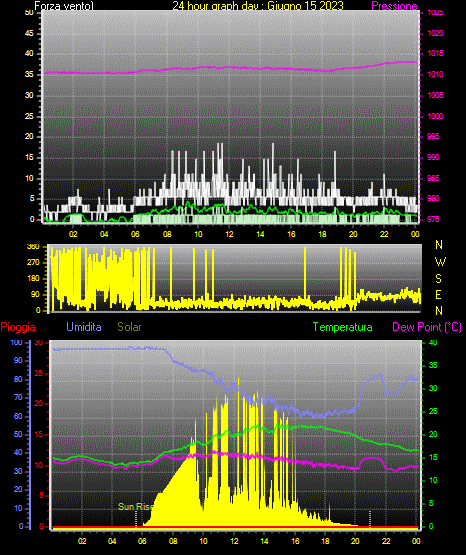Click '16' on the bottom chart time axis
Image resolution: width=466 pixels, height=555 pixels.
295,541
